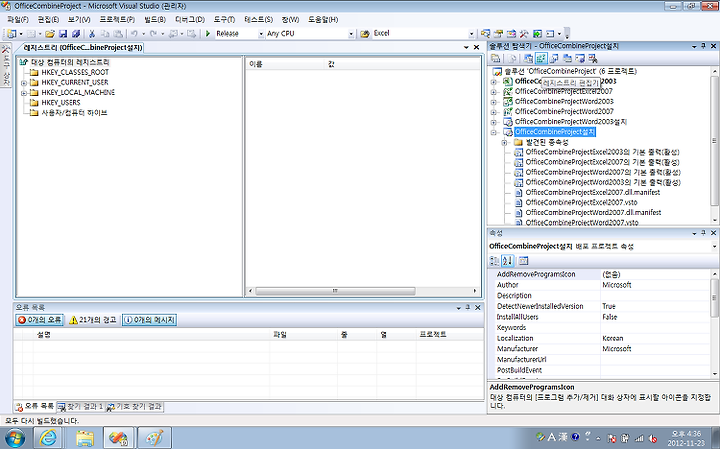Open Properties Window icon in main toolbar
Viewport: 720px width, 449px height.
(498, 34)
